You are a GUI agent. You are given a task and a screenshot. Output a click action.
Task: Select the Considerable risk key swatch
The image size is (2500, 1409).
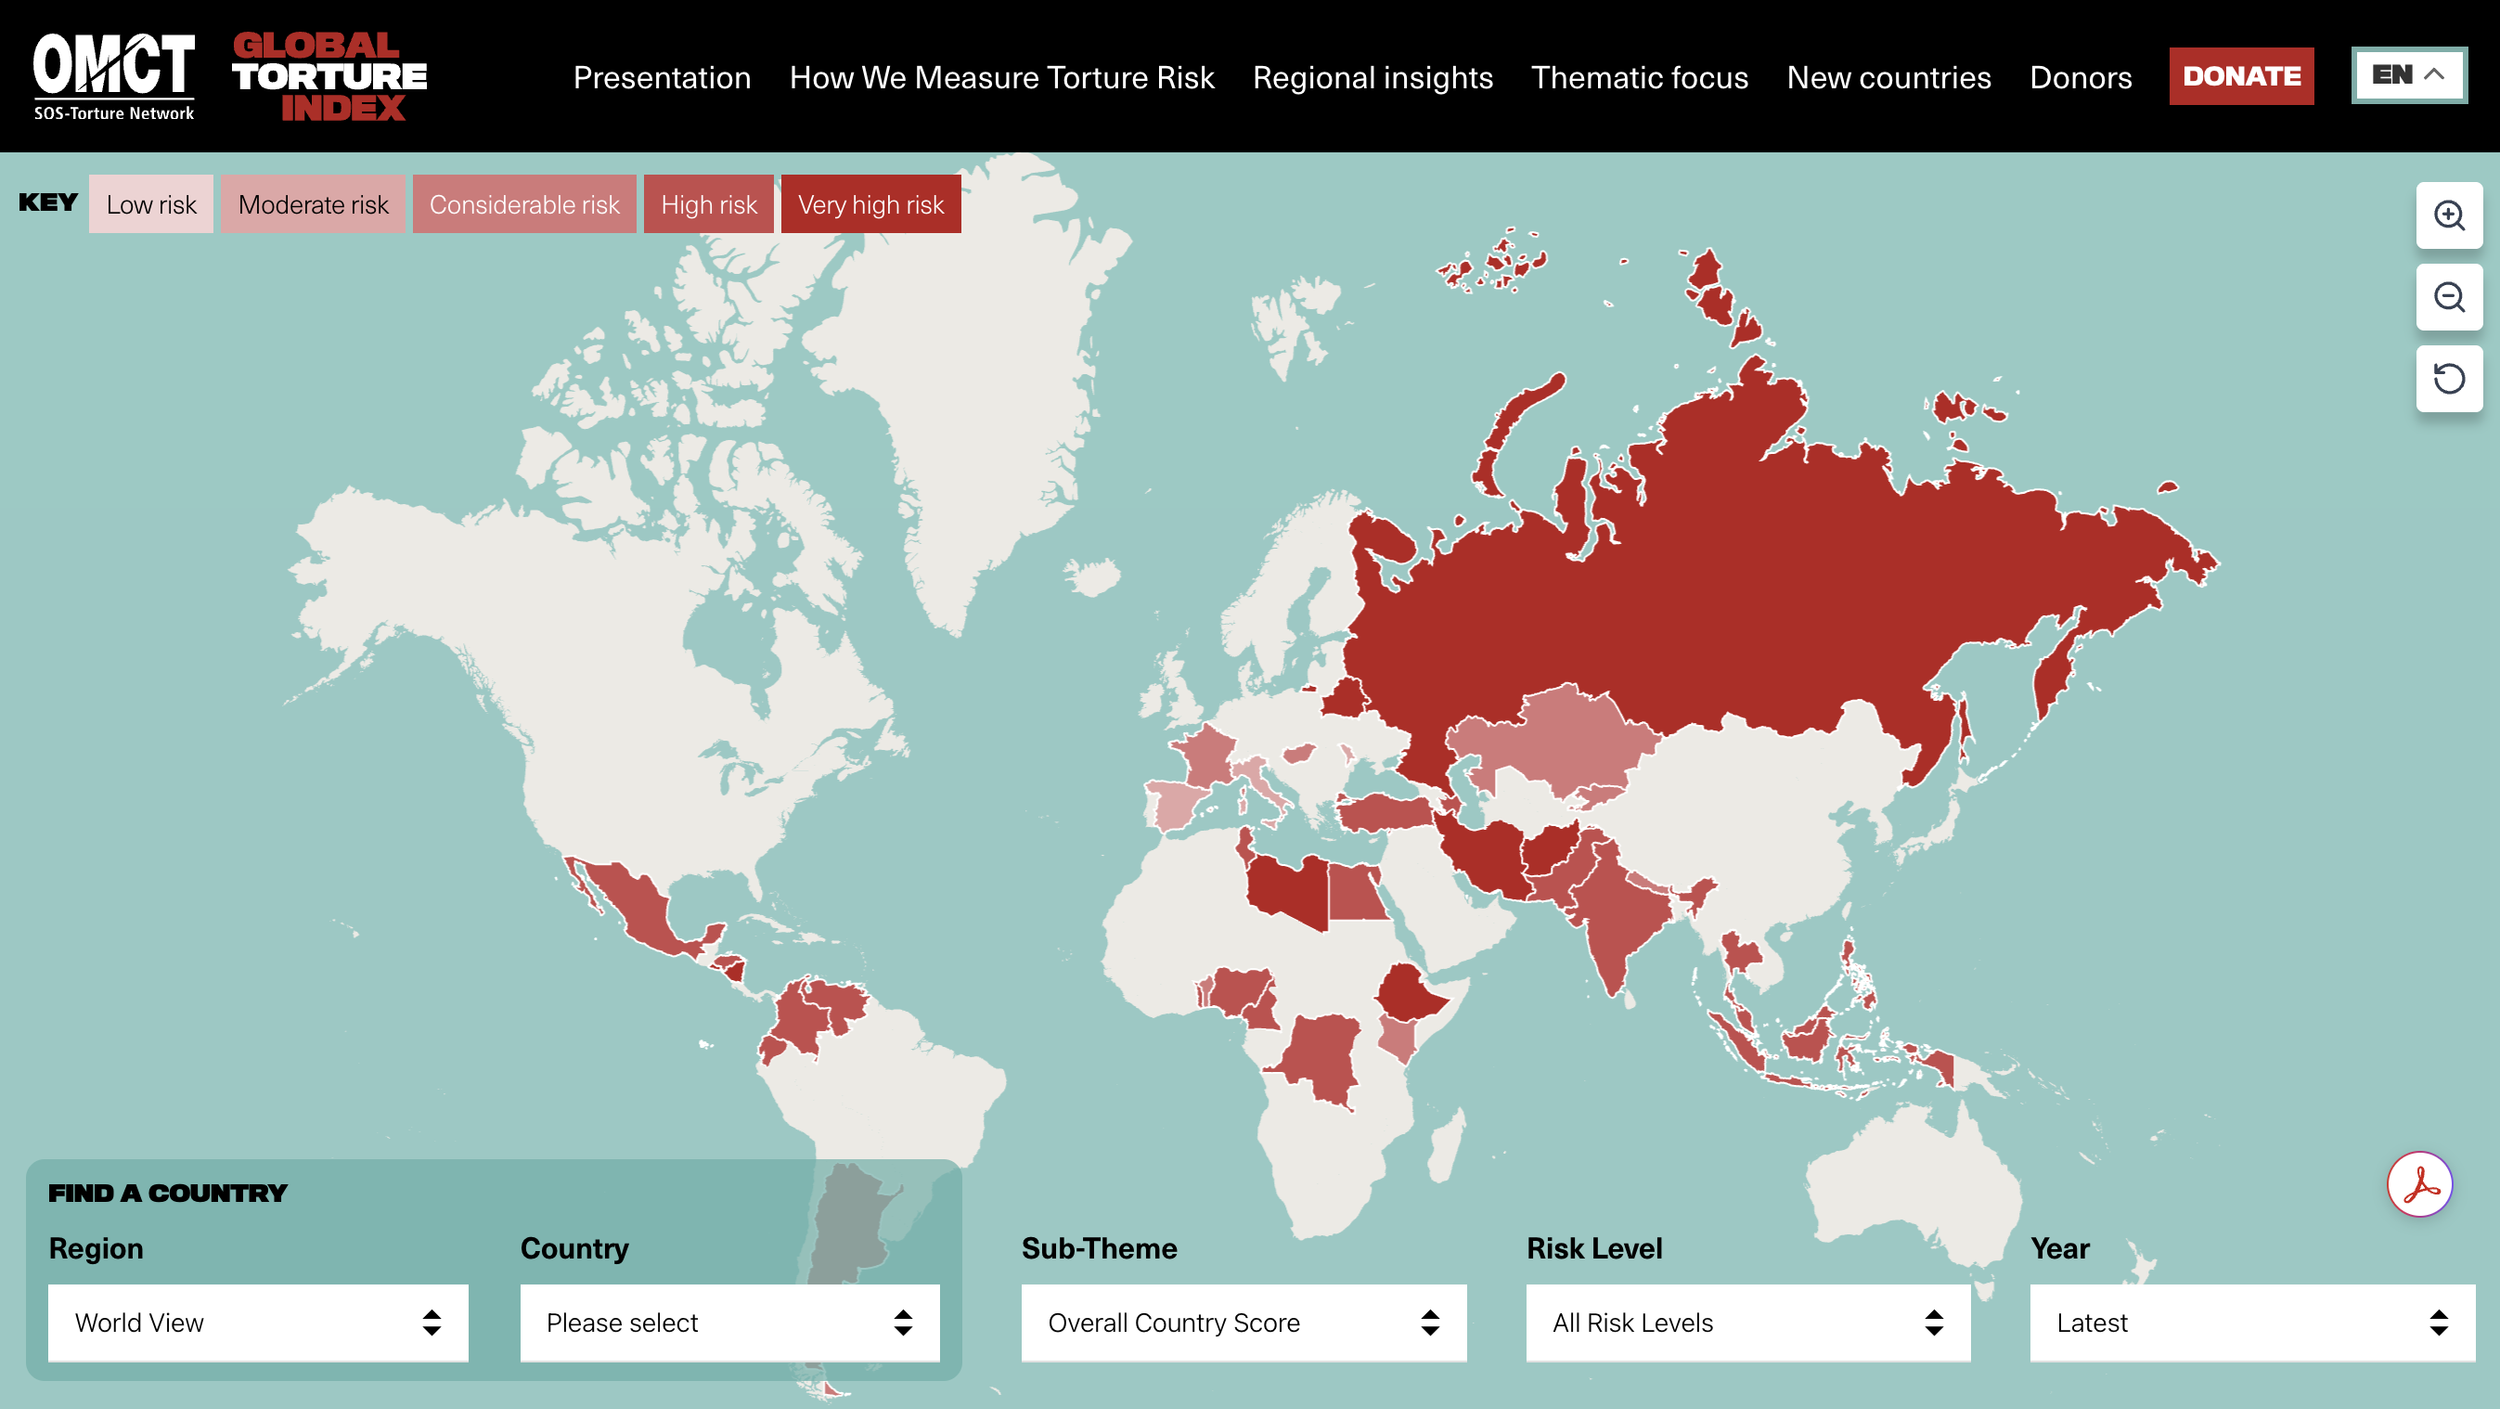pos(524,204)
